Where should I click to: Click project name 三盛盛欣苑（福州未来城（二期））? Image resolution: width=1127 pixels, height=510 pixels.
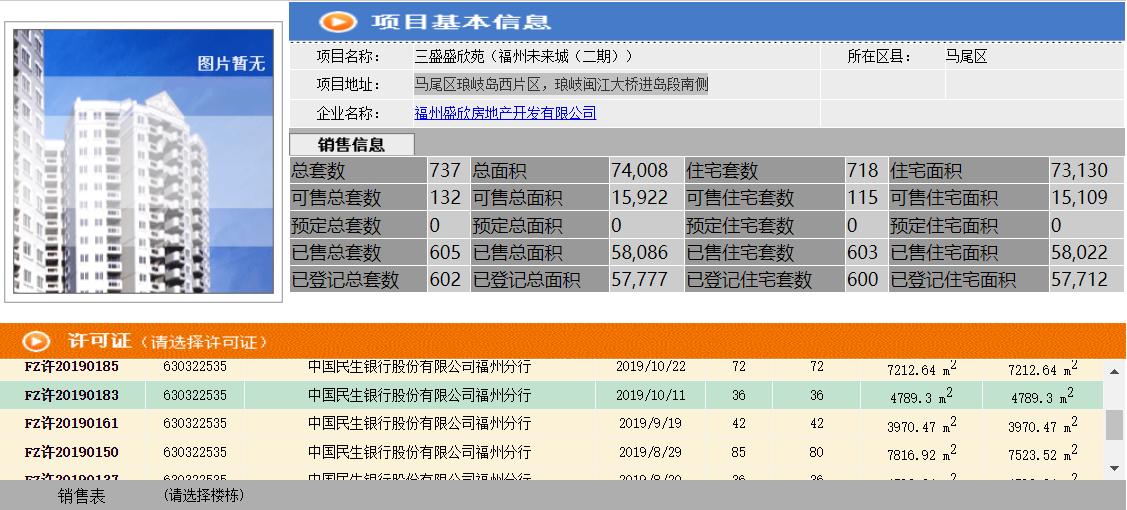(524, 56)
